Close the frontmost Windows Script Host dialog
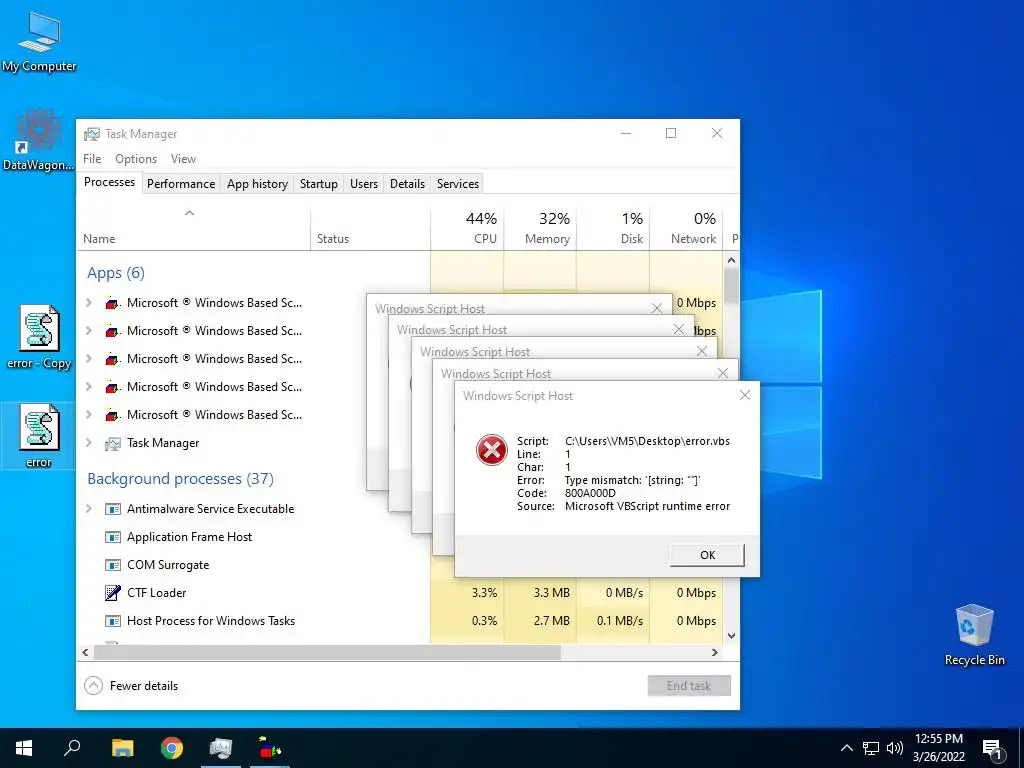 (744, 395)
